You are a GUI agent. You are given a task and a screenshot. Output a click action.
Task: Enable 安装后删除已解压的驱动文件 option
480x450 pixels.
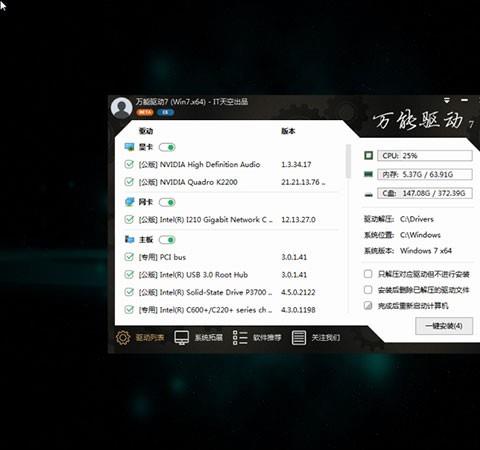[368, 290]
